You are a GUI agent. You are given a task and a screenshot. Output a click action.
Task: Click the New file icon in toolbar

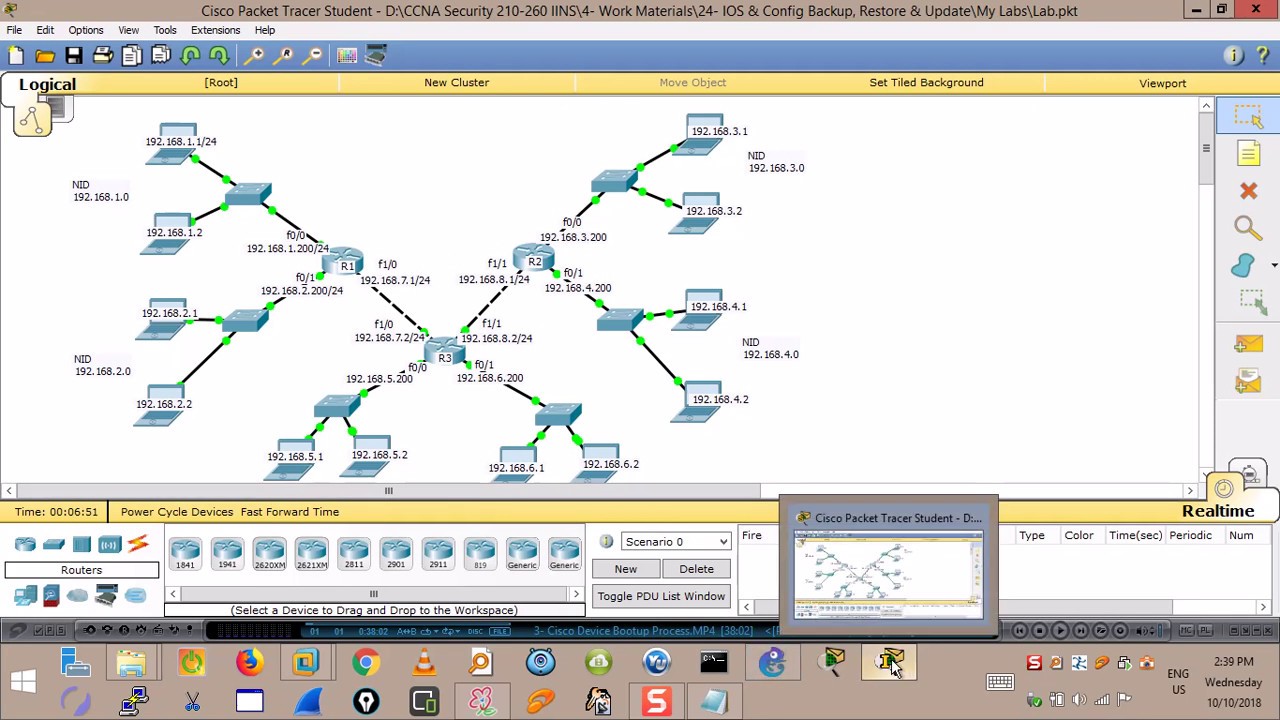(15, 56)
